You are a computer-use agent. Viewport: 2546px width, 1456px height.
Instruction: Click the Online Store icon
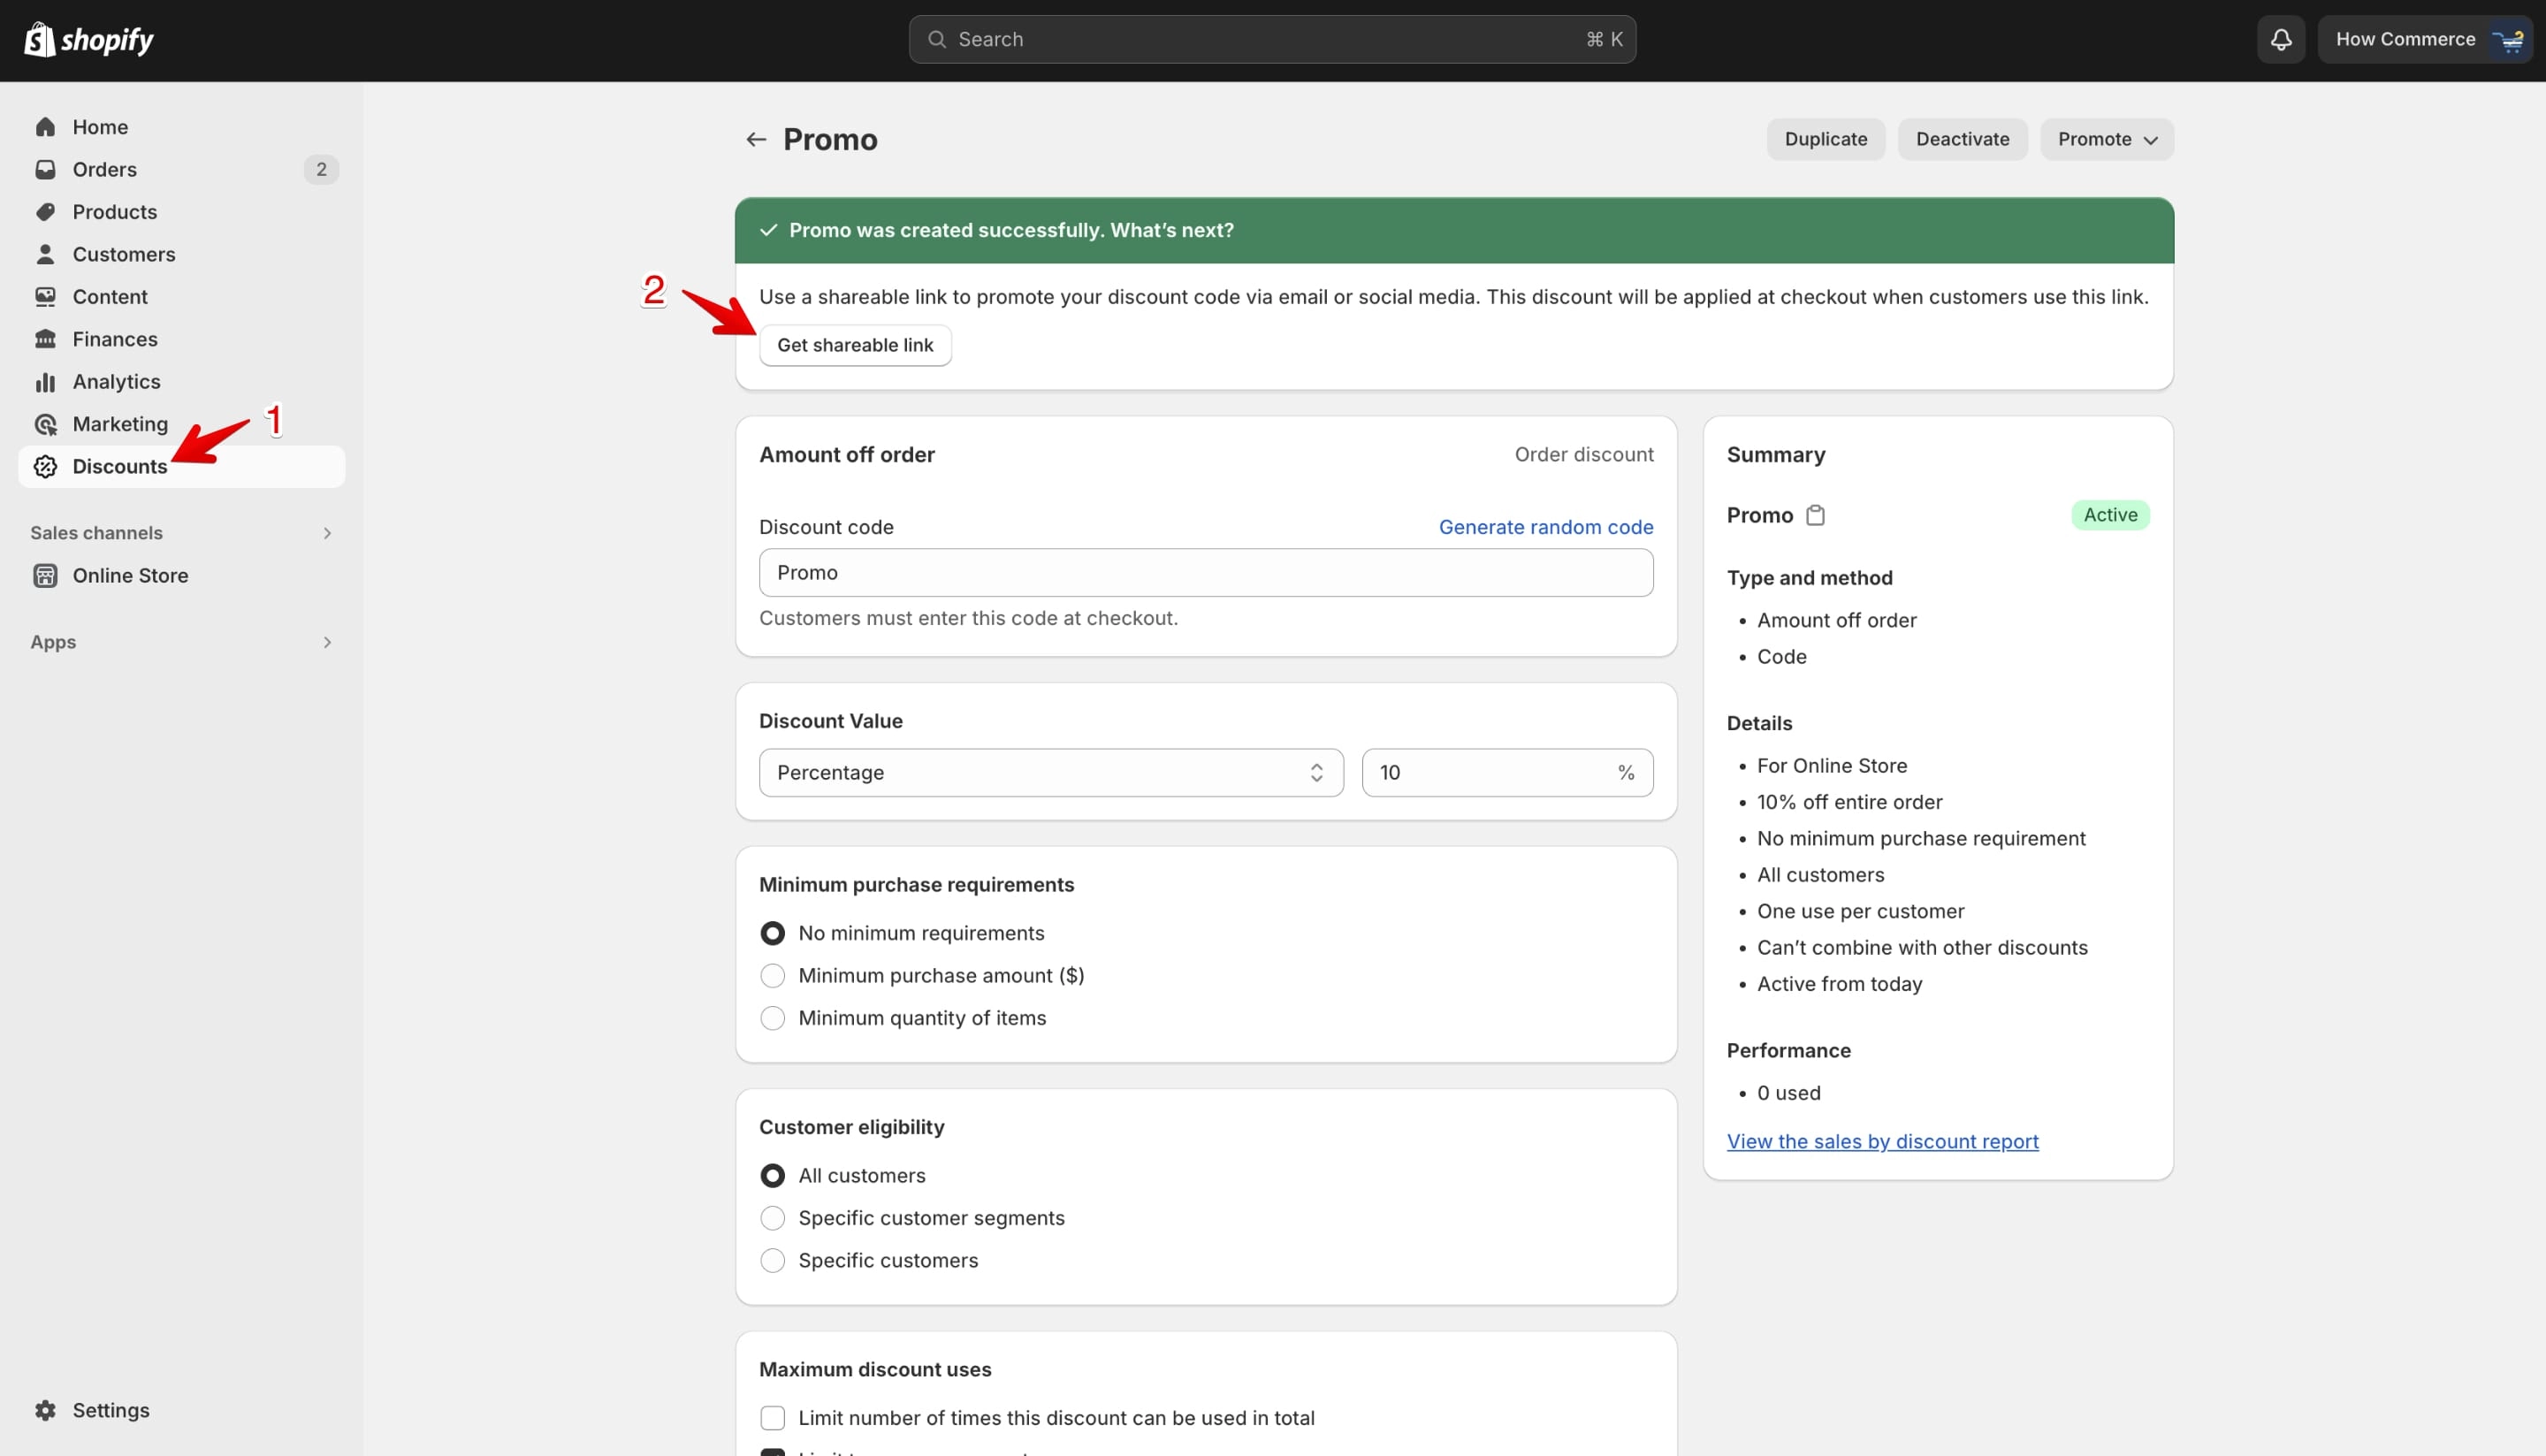point(45,575)
